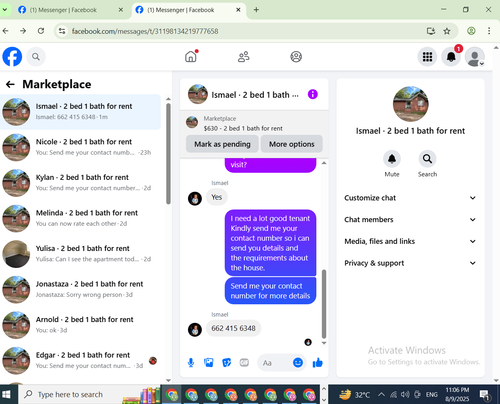Open the emoji picker in message box

pos(298,362)
